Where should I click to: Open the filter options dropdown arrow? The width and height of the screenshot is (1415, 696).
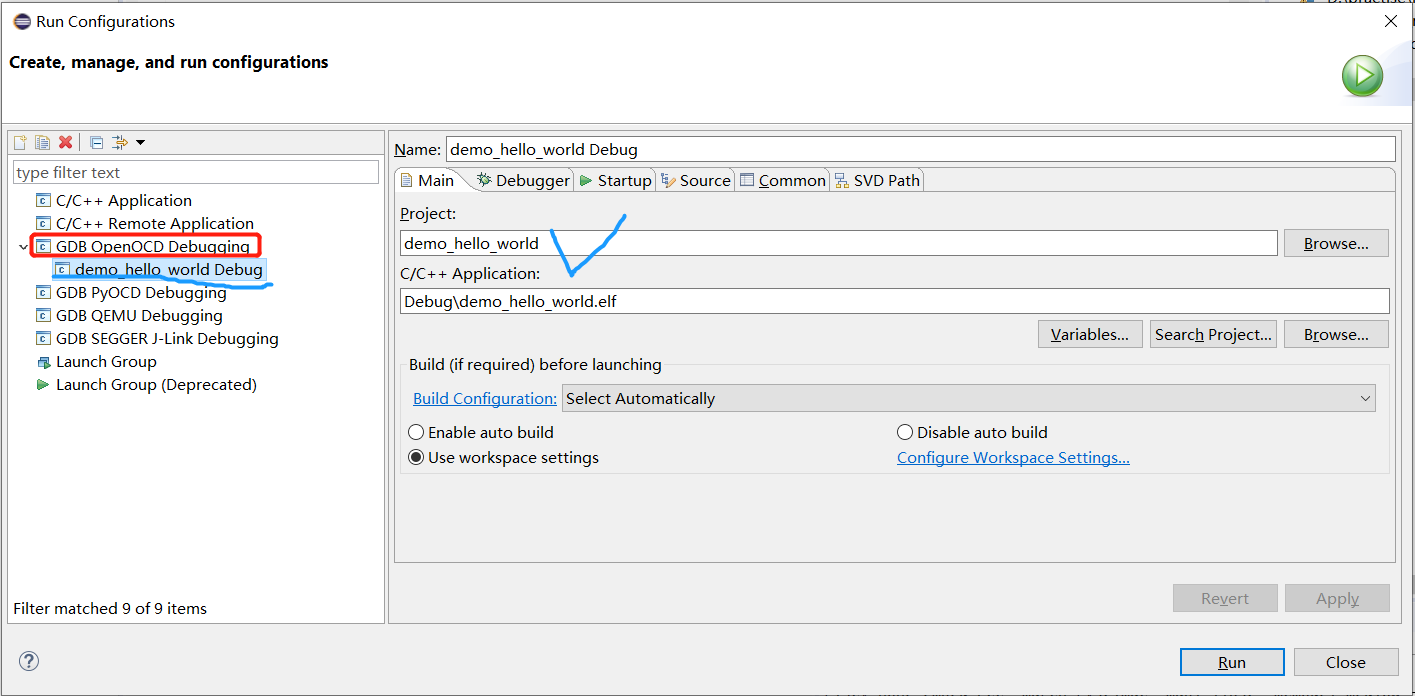click(140, 142)
